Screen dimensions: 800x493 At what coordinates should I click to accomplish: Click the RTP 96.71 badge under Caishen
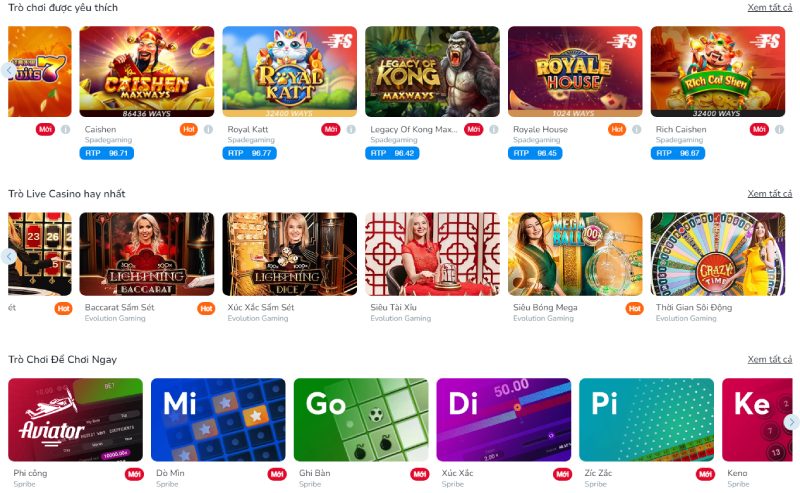(x=107, y=153)
